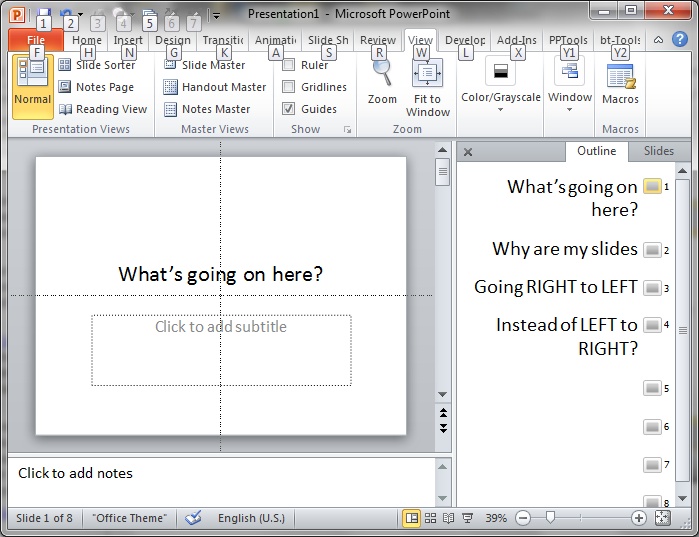This screenshot has width=699, height=537.
Task: Click zoom out minus button
Action: (x=523, y=518)
